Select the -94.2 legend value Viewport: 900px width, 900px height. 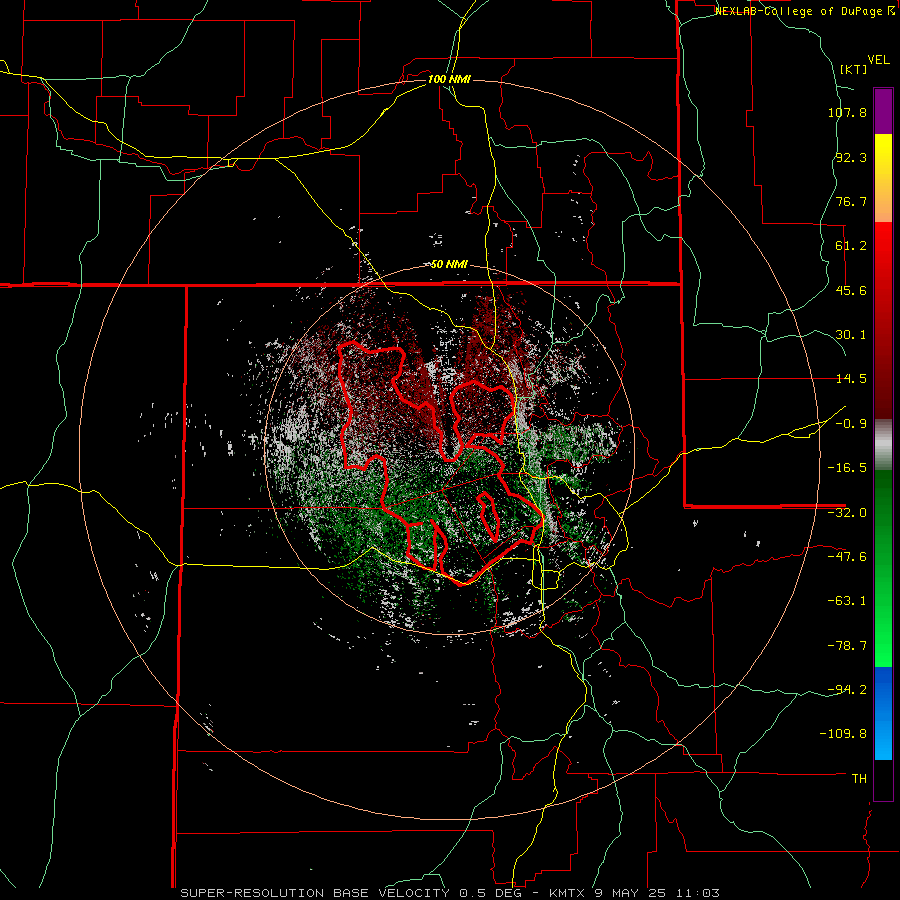(847, 689)
